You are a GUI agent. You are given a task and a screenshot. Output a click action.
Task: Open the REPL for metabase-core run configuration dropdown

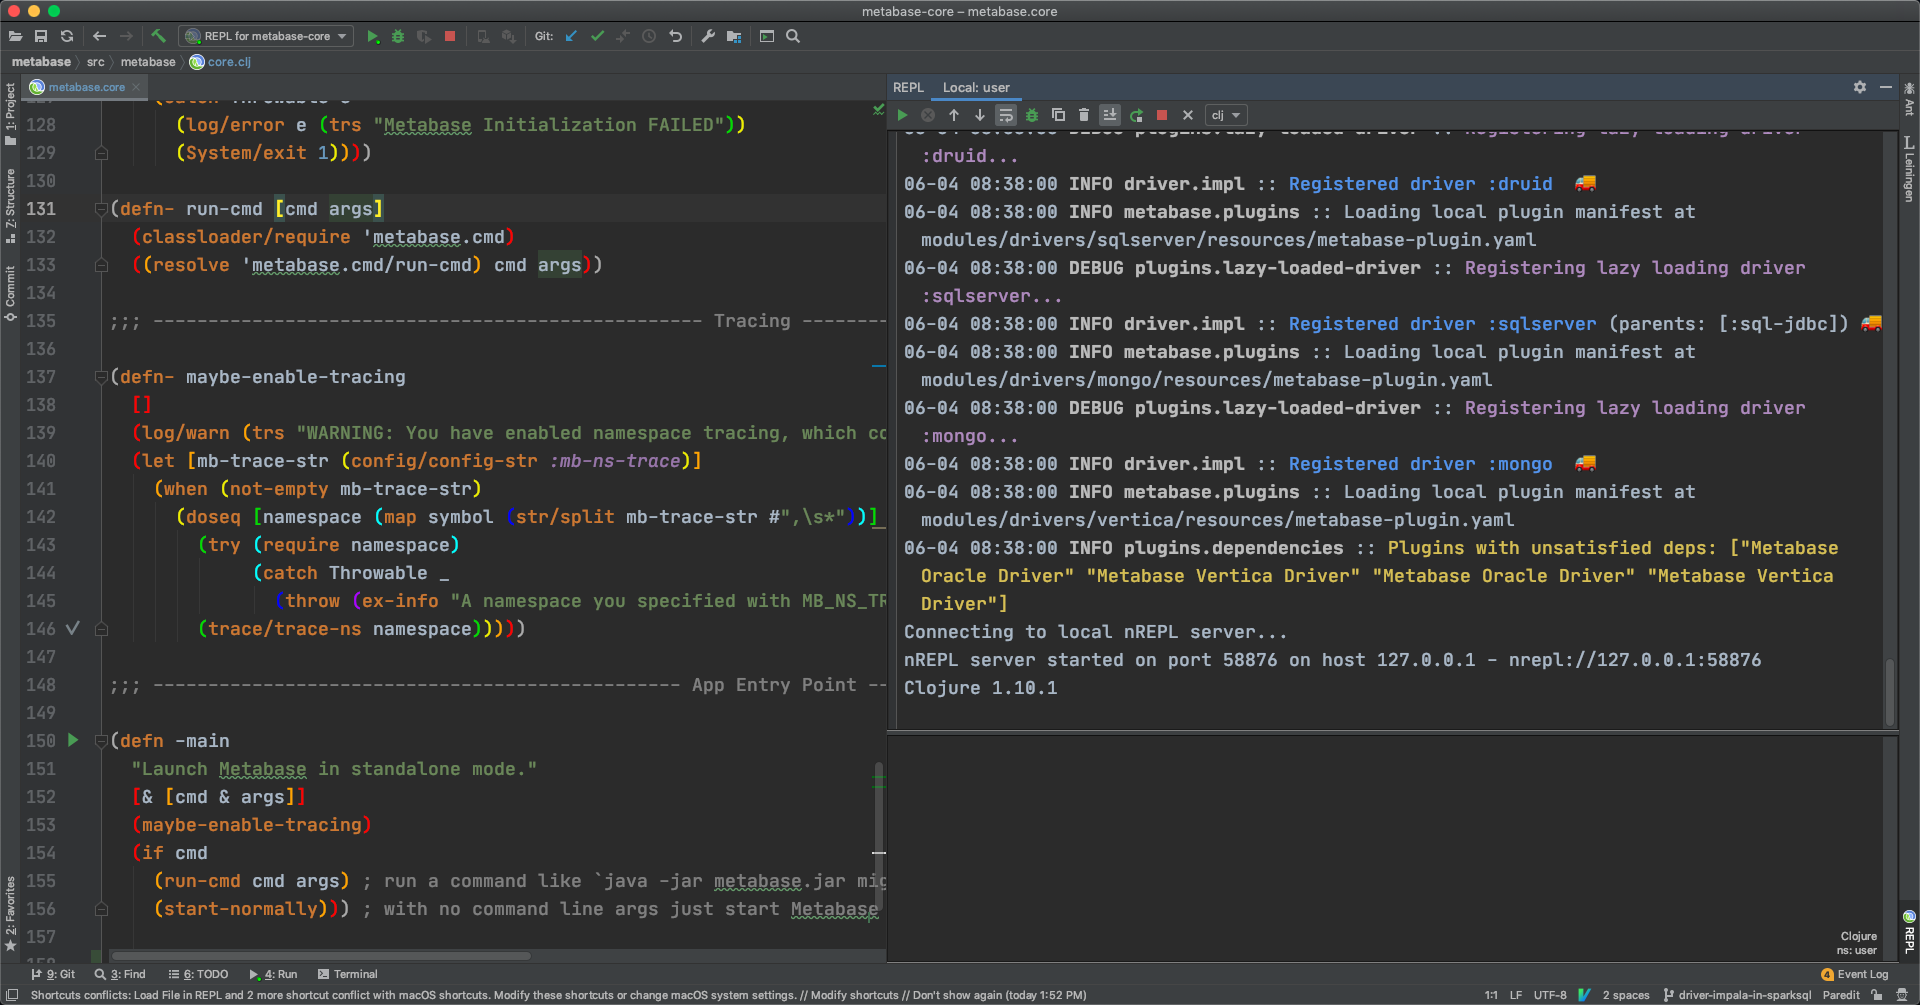pos(266,36)
